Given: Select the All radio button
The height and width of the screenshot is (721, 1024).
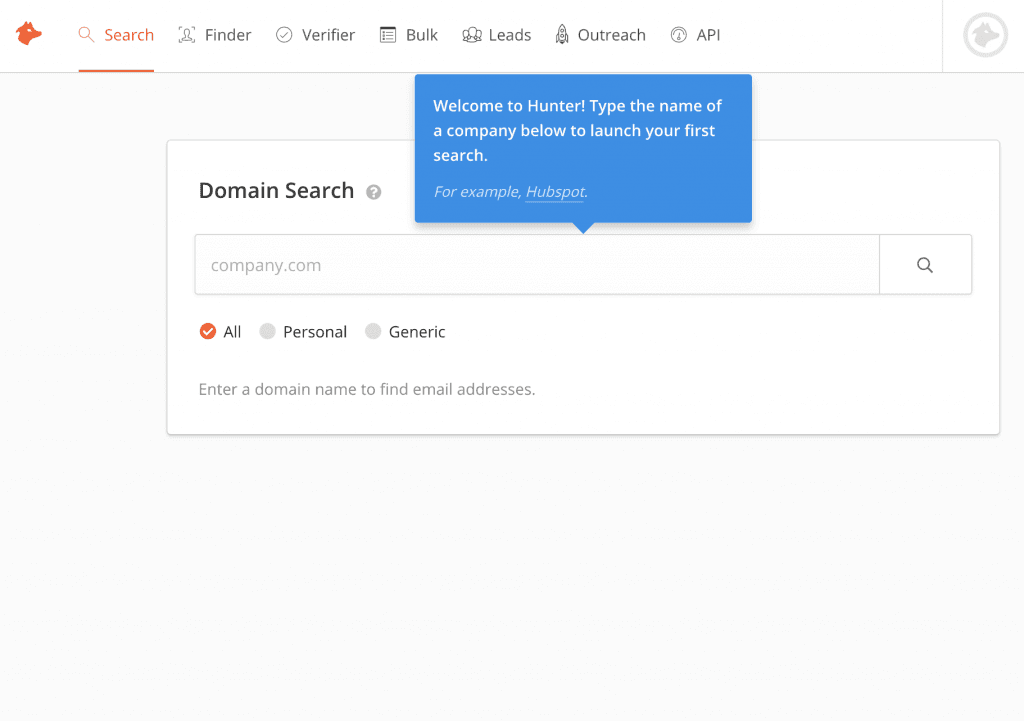Looking at the screenshot, I should point(208,331).
